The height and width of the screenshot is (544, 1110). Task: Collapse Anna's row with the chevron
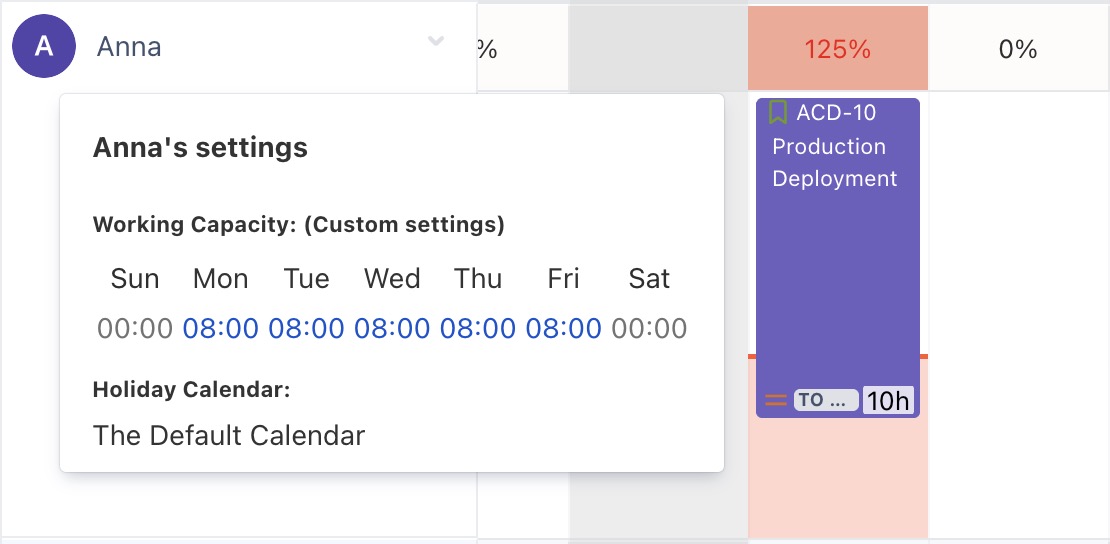[436, 41]
